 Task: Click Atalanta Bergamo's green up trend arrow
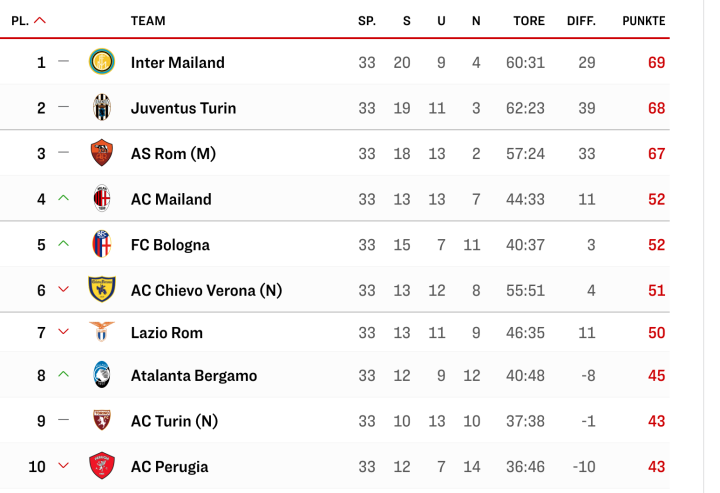coord(64,376)
